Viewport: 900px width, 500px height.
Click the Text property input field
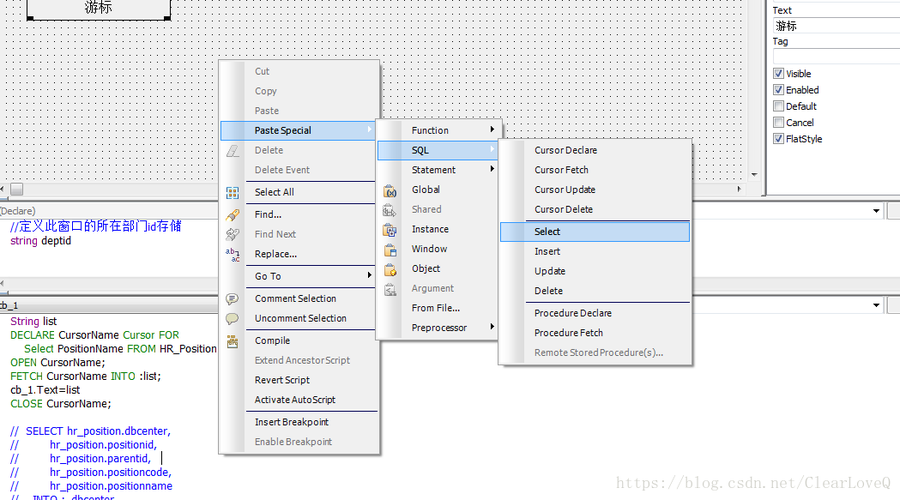pyautogui.click(x=836, y=26)
